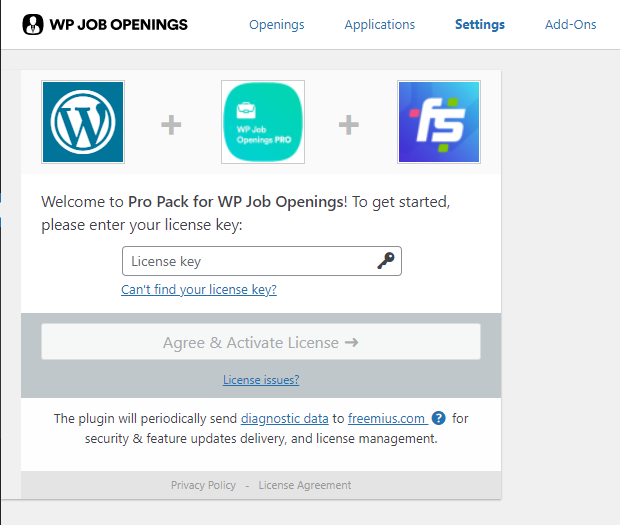Viewport: 620px width, 525px height.
Task: Click plus sign between WordPress and PRO logos
Action: 171,125
